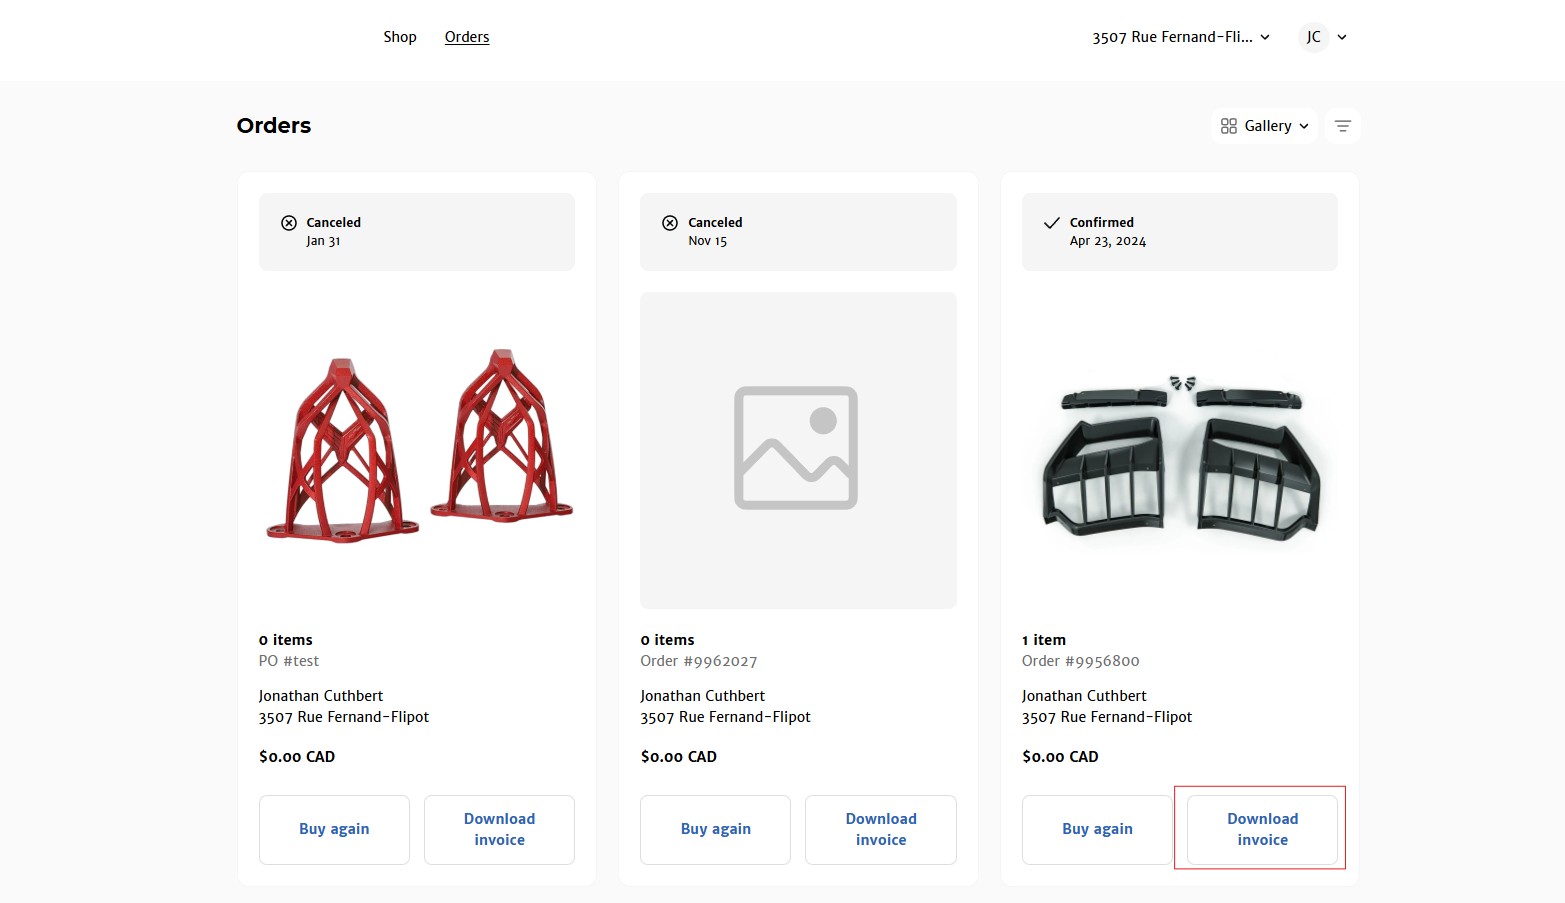Click the 'PO #test' text
The width and height of the screenshot is (1565, 903).
[x=289, y=661]
